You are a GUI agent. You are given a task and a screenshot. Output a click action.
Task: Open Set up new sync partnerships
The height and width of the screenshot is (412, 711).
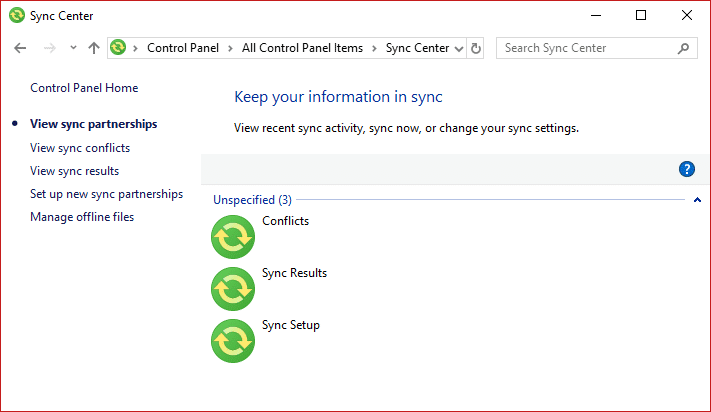[106, 194]
